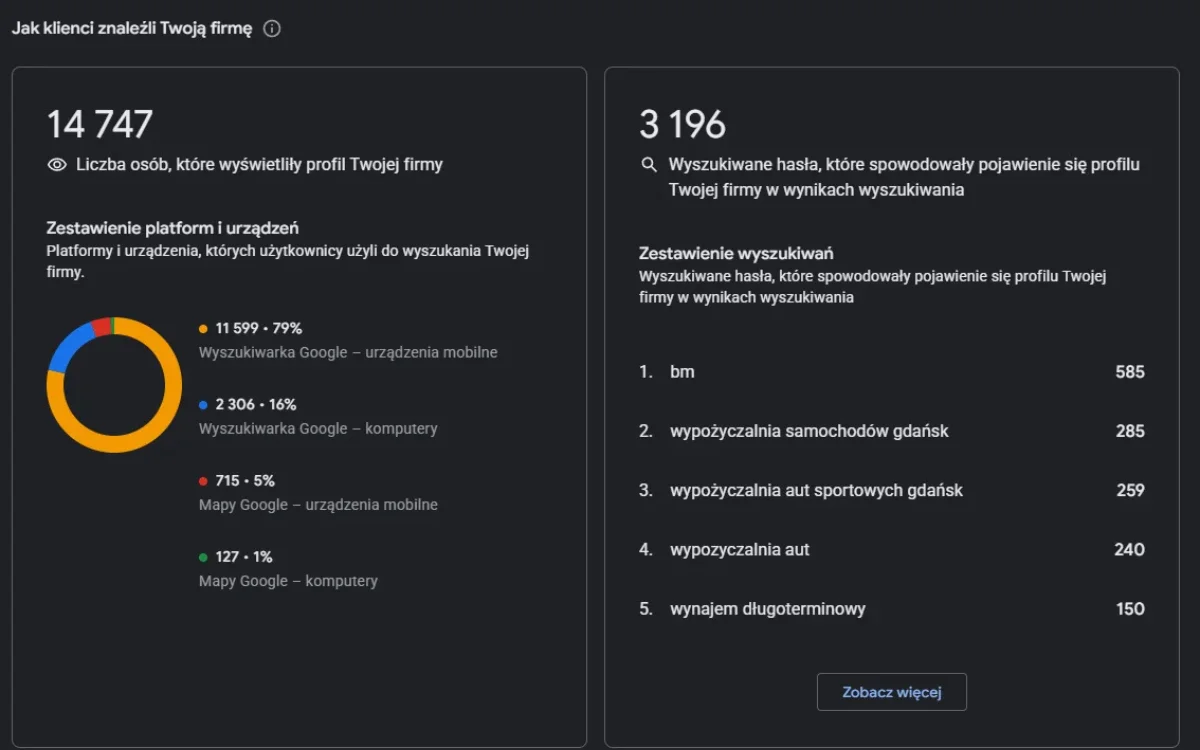Click the info icon next to the heading
This screenshot has height=750, width=1200.
click(x=272, y=29)
